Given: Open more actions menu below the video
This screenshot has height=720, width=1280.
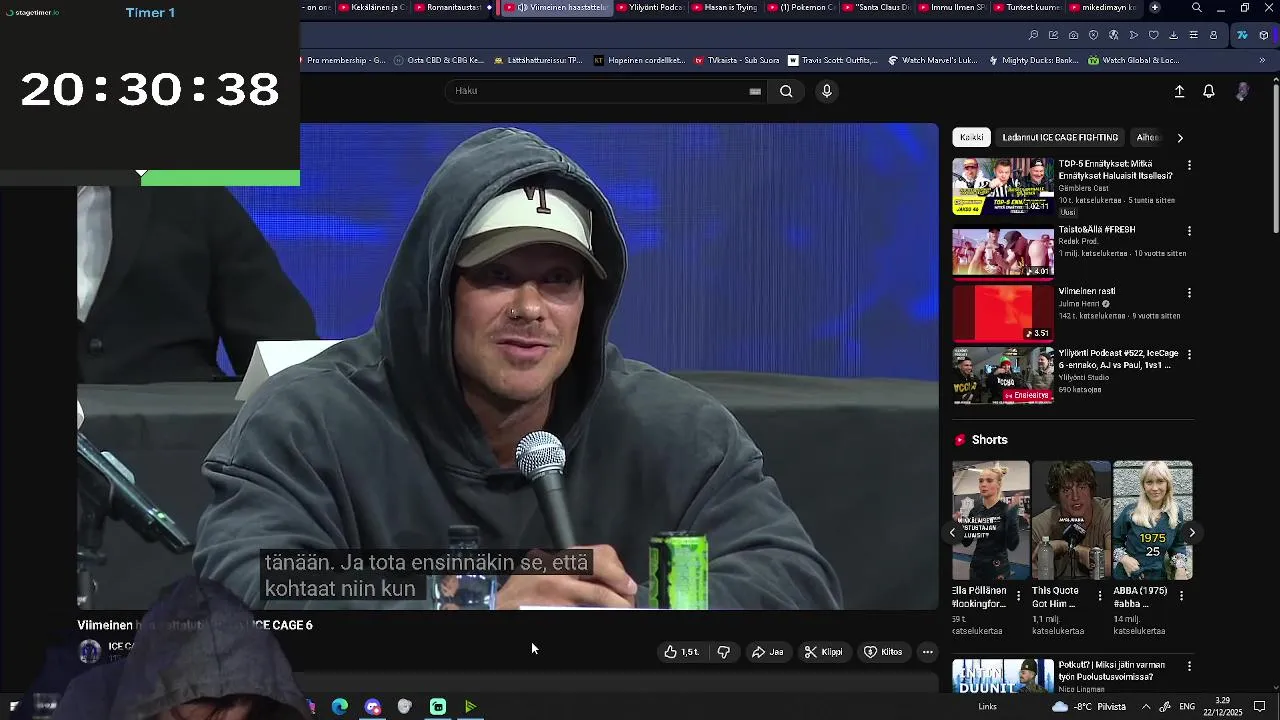Looking at the screenshot, I should (928, 652).
